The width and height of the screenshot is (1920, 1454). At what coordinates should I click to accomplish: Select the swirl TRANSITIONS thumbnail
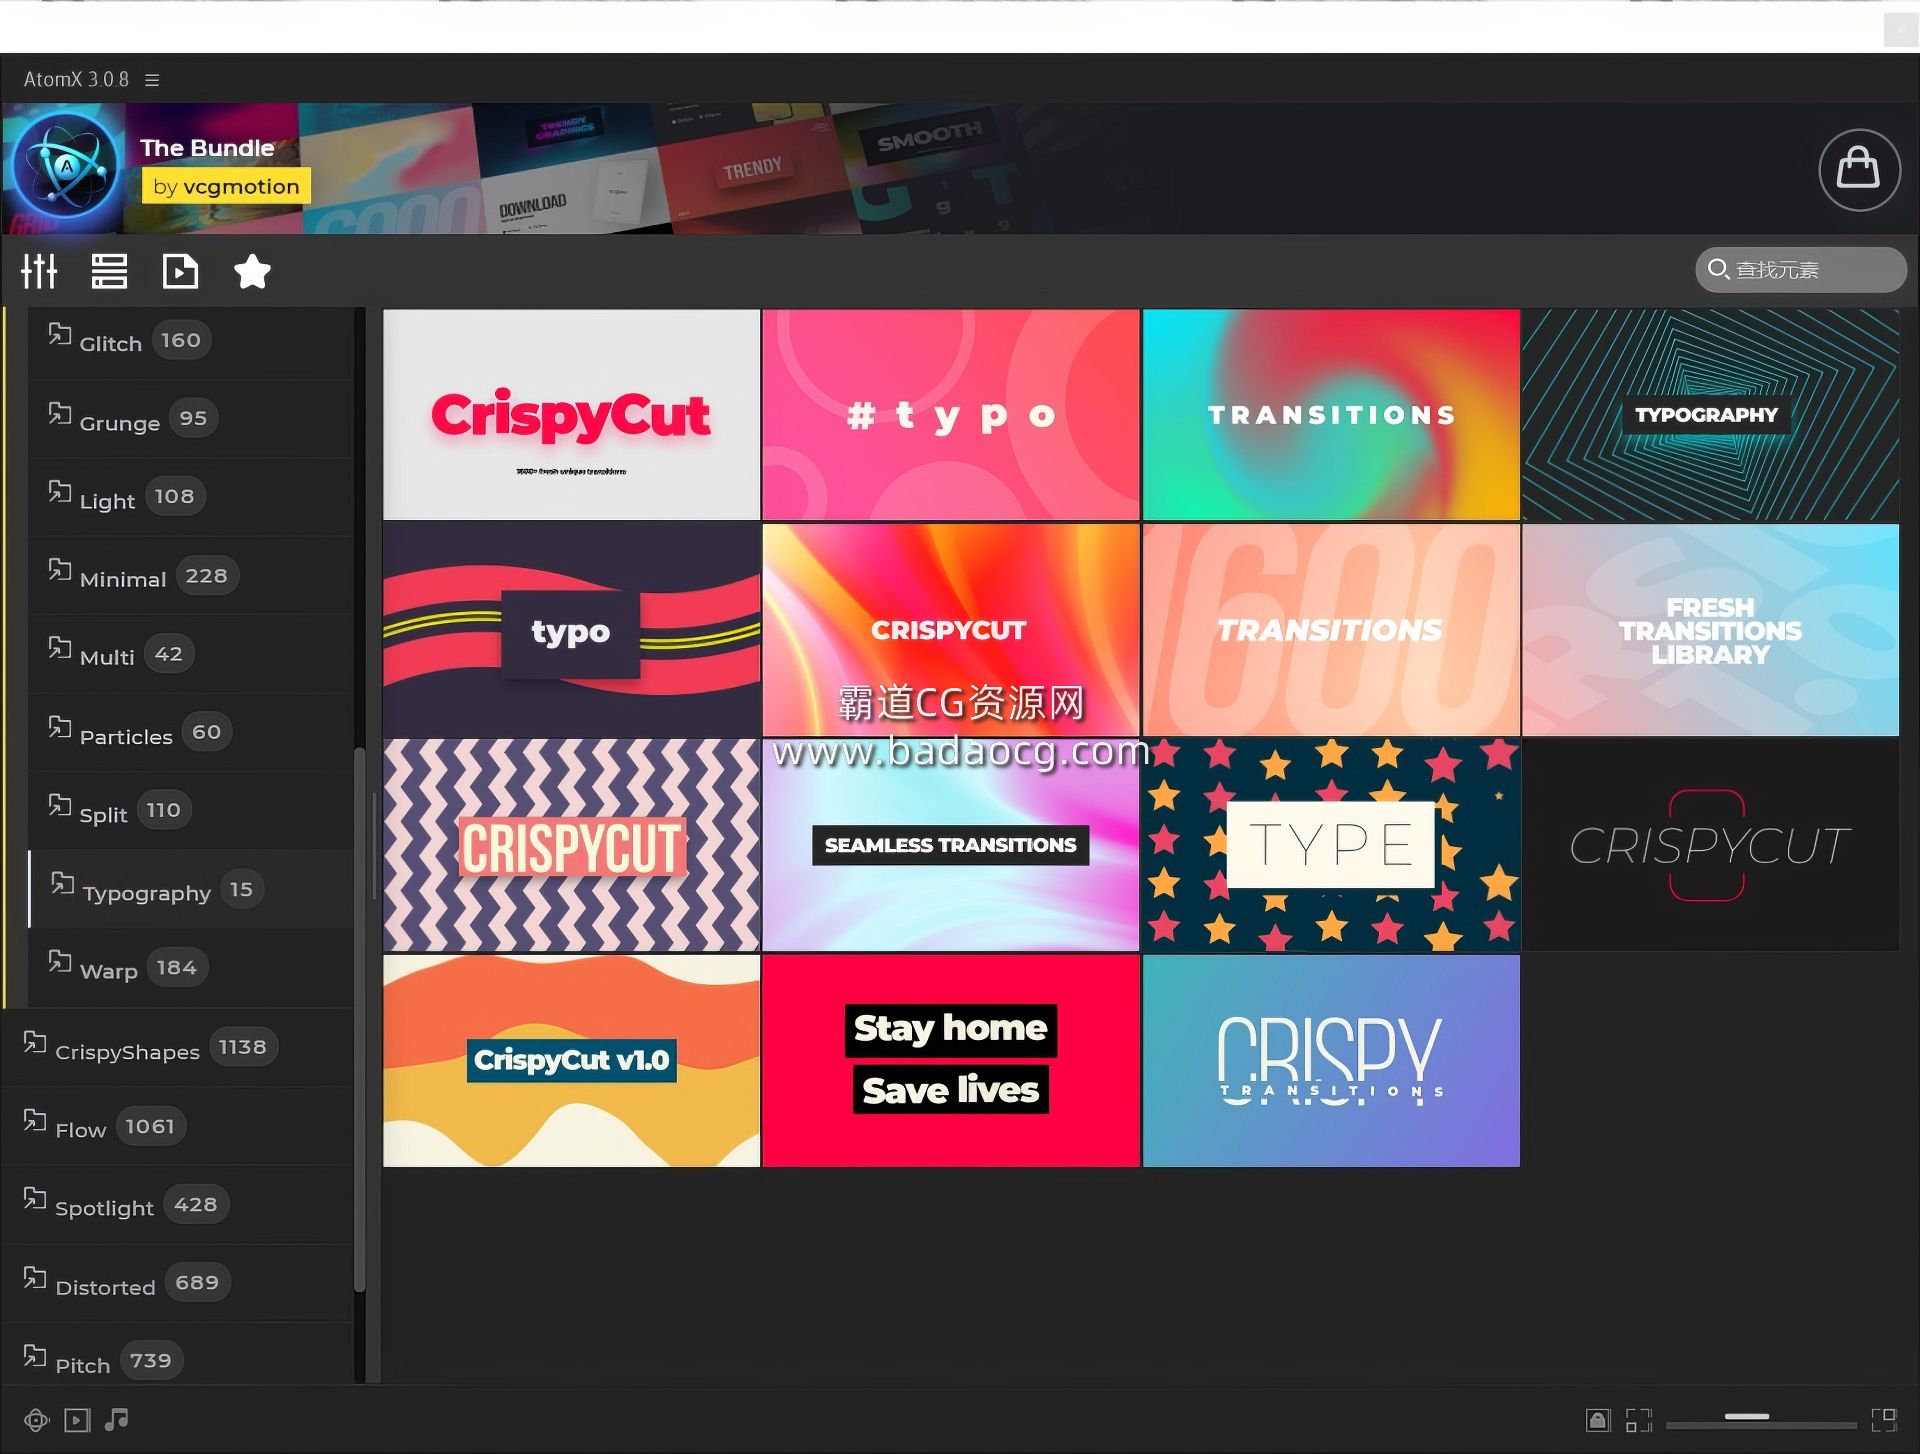(1331, 415)
